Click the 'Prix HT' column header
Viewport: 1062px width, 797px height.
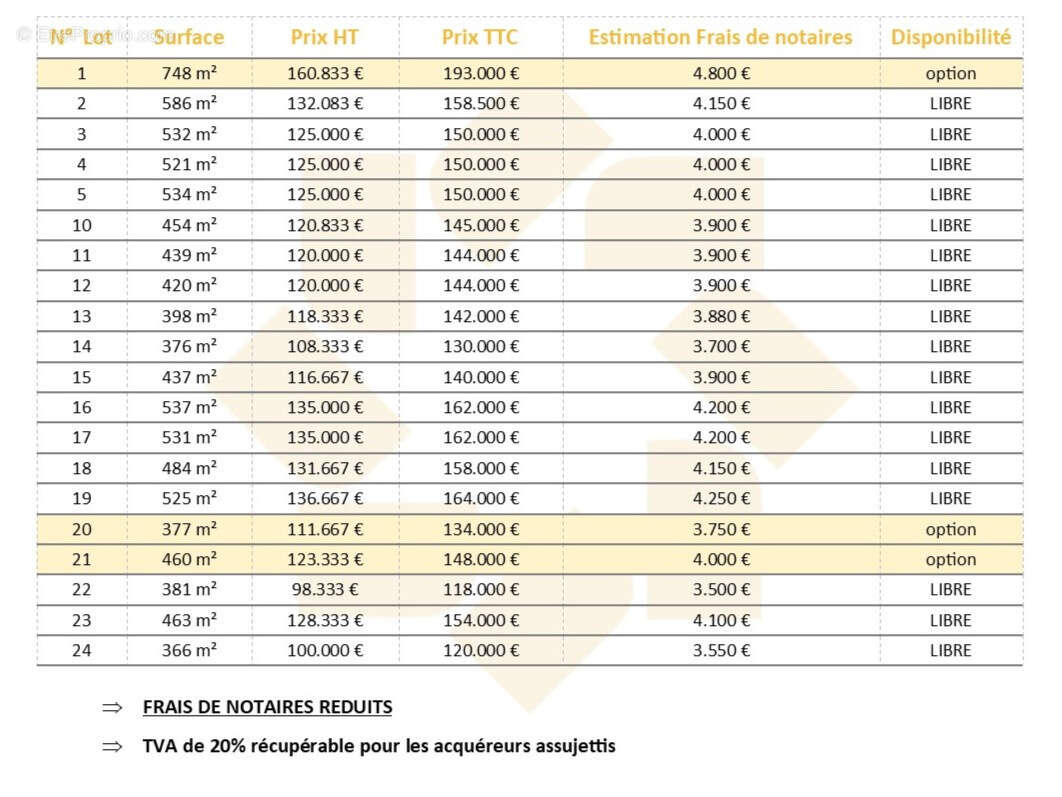324,37
